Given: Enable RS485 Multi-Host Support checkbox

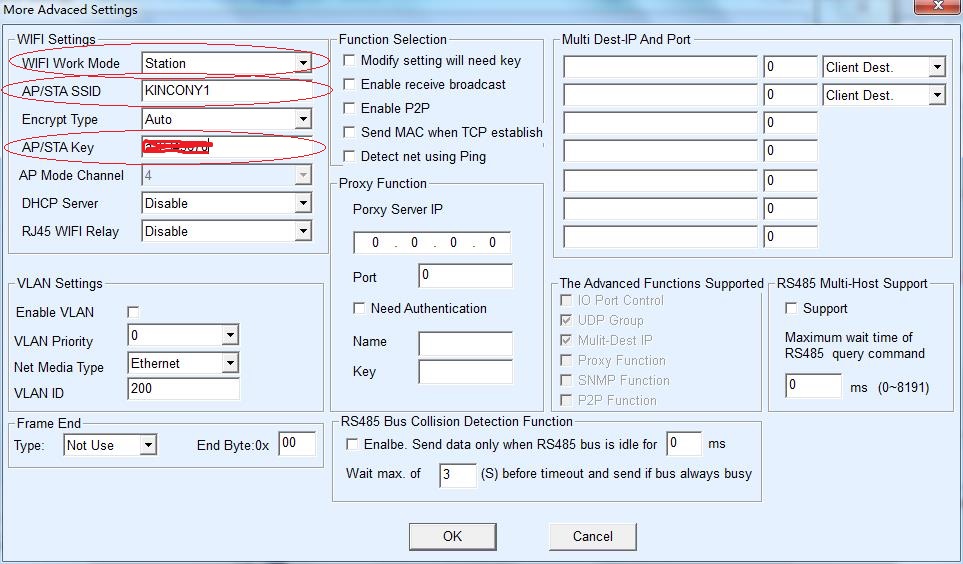Looking at the screenshot, I should 792,308.
